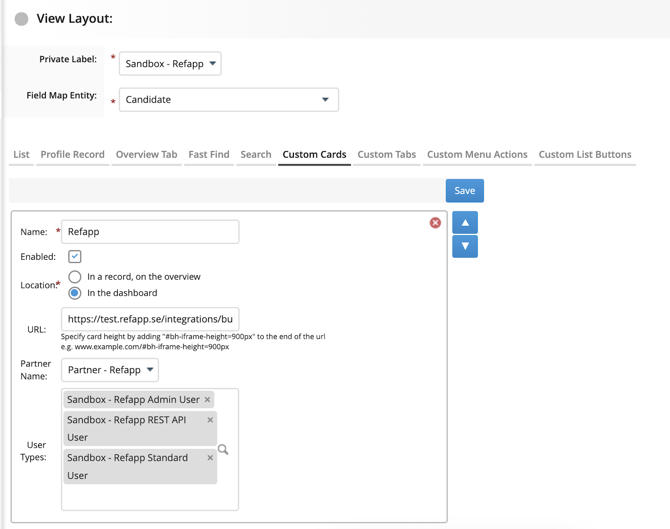The image size is (670, 529).
Task: Switch to the Custom Tabs tab
Action: pos(386,155)
